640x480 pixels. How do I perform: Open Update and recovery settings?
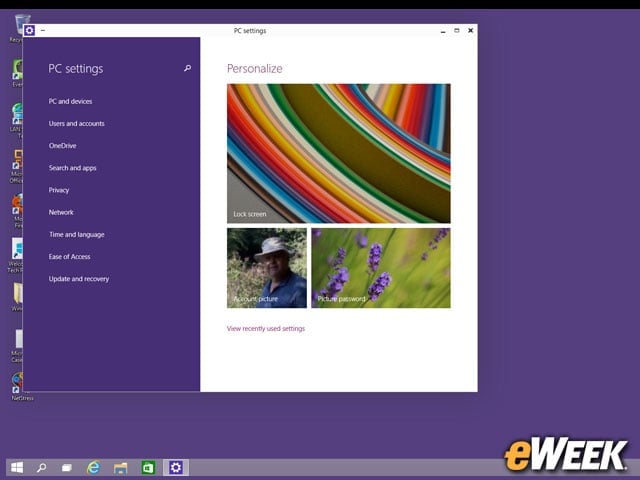[79, 279]
